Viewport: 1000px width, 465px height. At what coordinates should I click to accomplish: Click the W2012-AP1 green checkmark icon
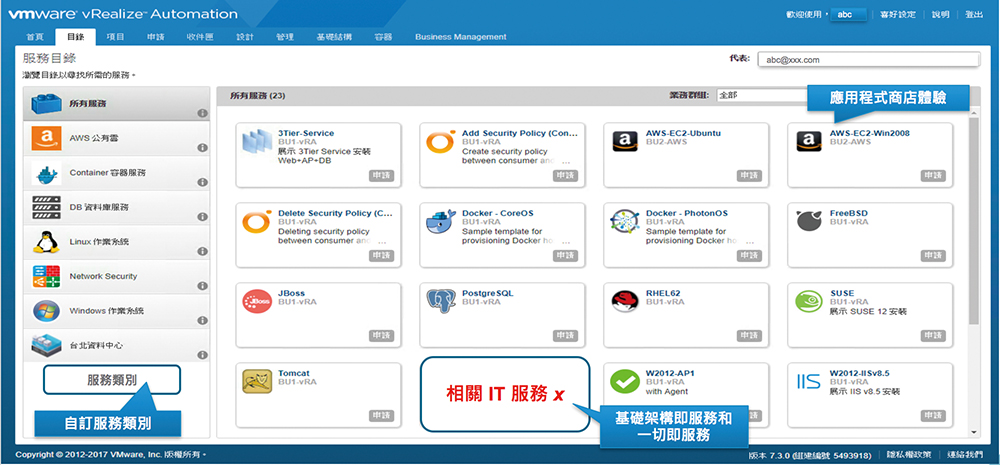pos(625,381)
